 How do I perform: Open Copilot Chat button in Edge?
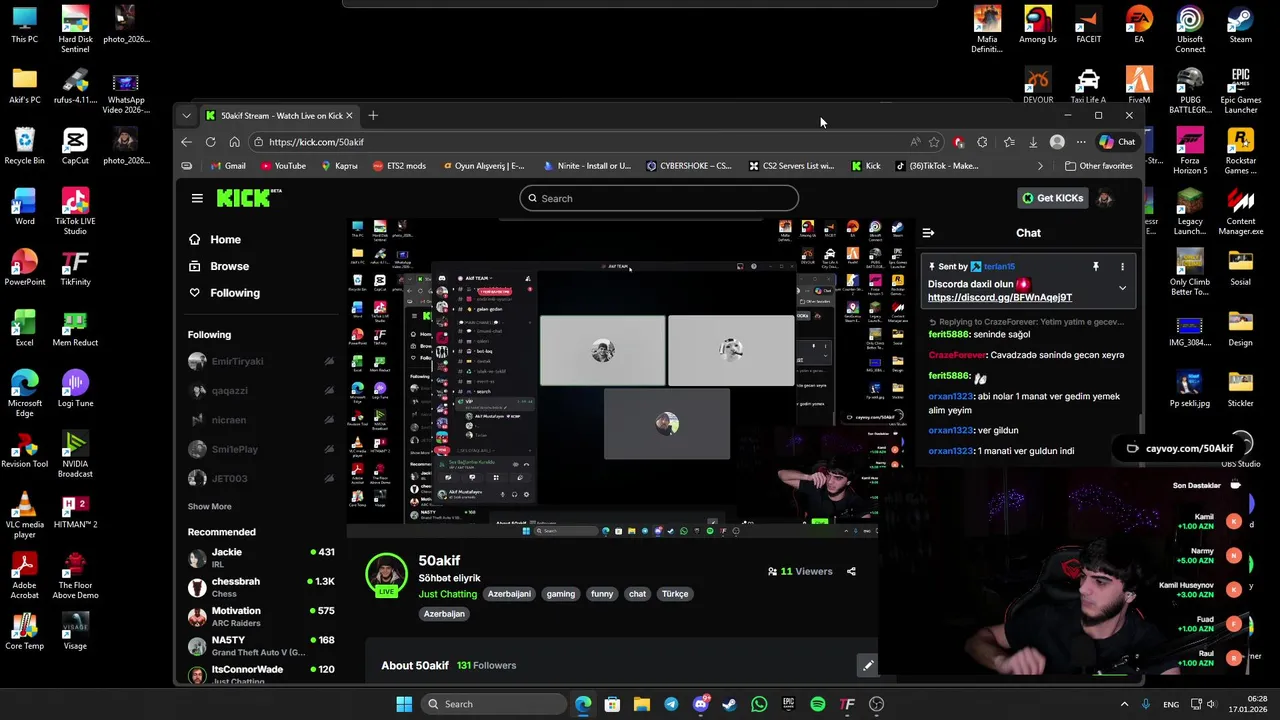click(x=1118, y=142)
